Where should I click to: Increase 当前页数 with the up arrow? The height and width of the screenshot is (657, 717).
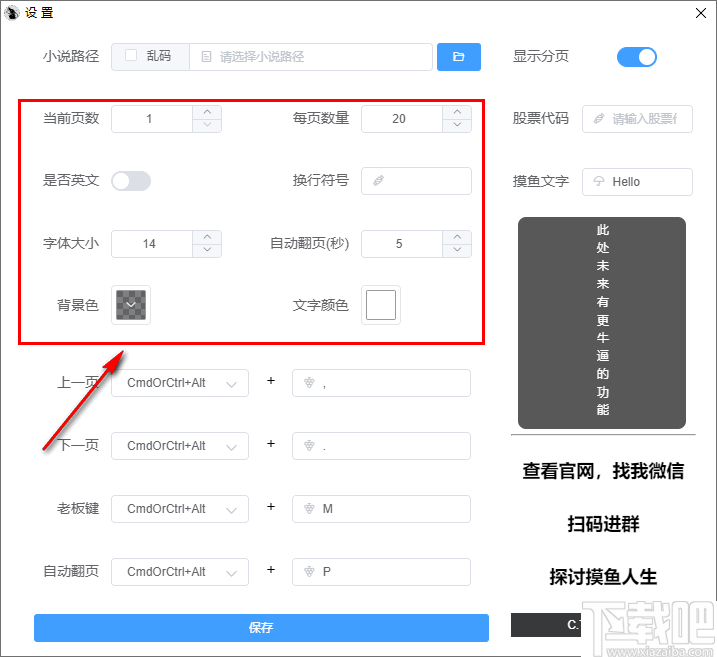(207, 112)
